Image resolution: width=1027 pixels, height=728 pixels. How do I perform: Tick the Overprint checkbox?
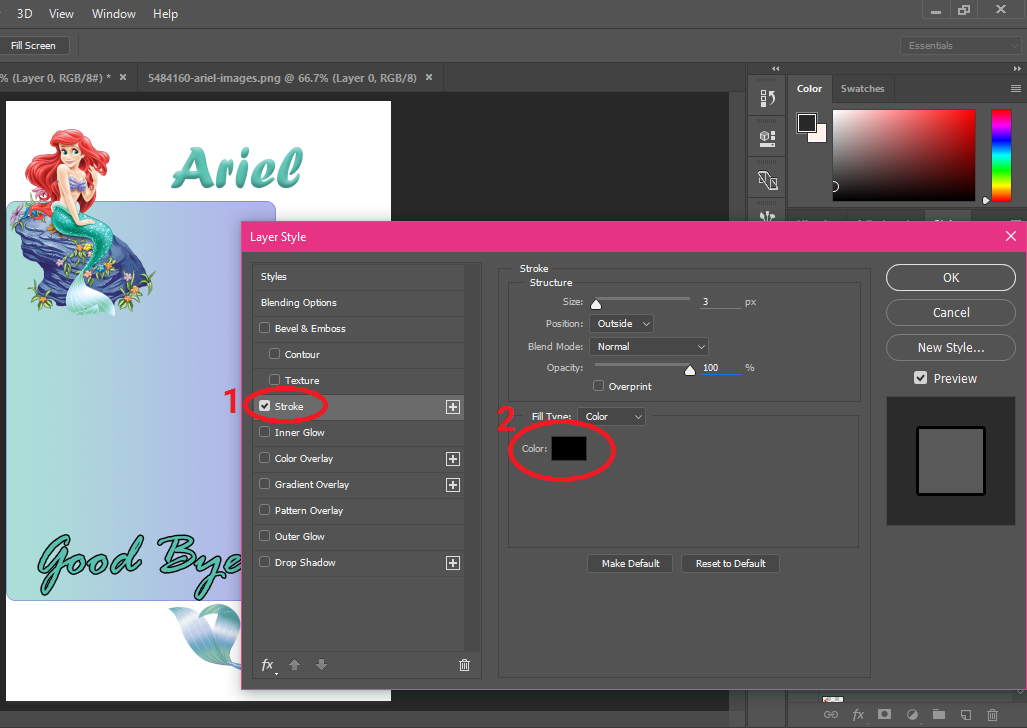point(599,386)
